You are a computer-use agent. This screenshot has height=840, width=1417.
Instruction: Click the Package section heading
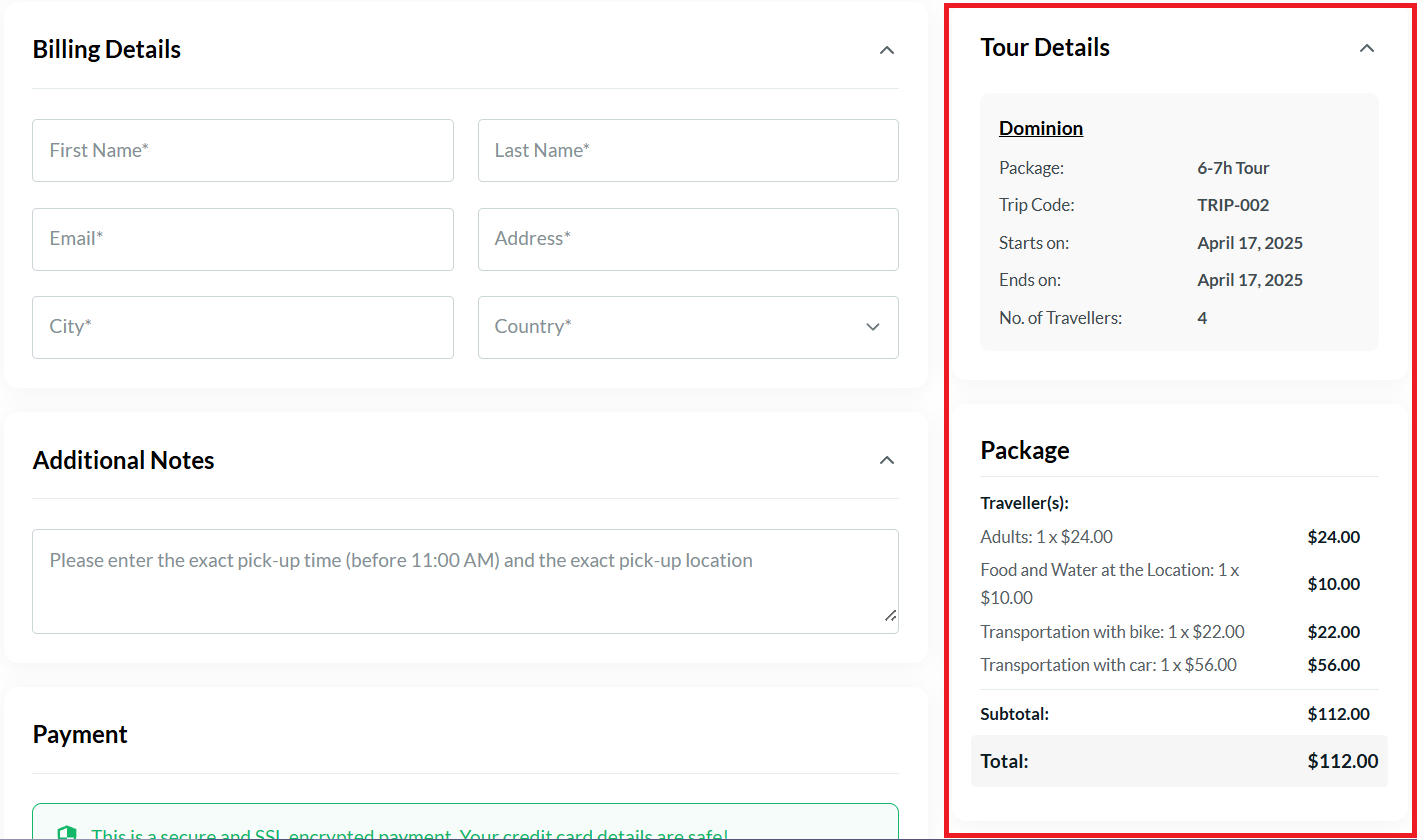tap(1025, 450)
